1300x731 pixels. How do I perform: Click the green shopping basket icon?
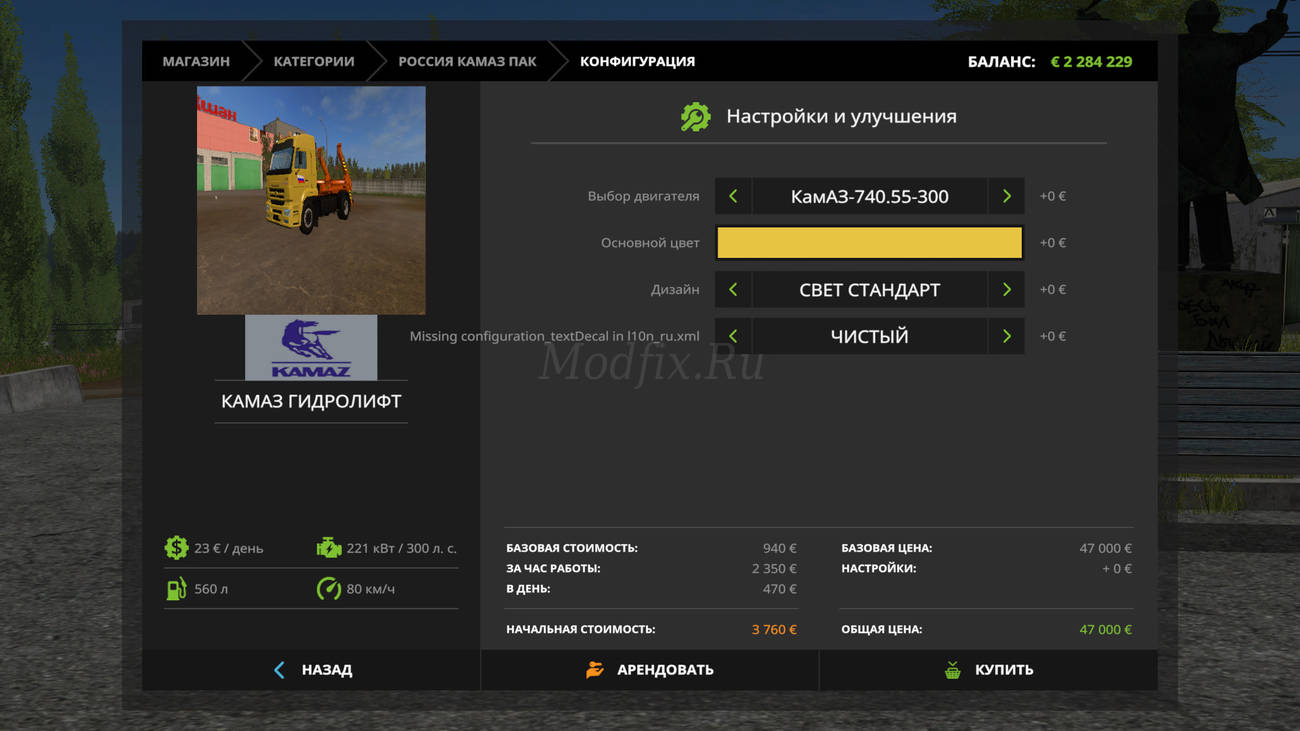(953, 670)
